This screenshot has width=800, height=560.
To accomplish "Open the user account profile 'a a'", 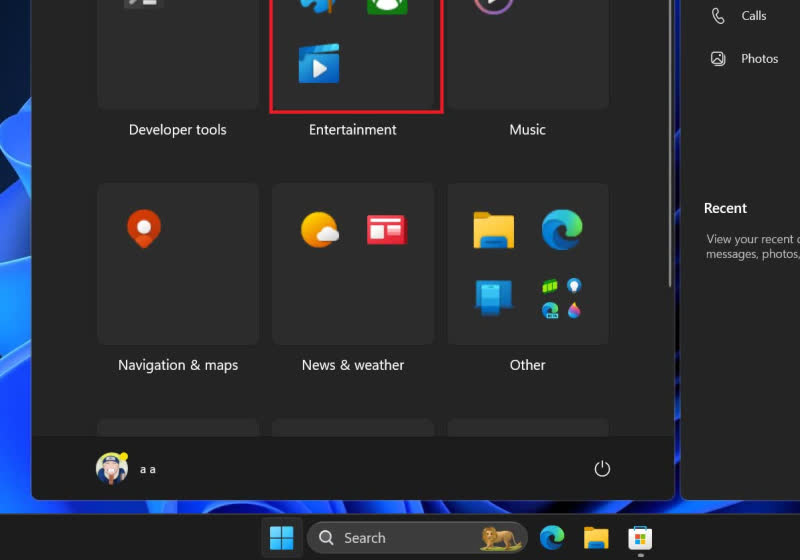I will click(x=127, y=468).
